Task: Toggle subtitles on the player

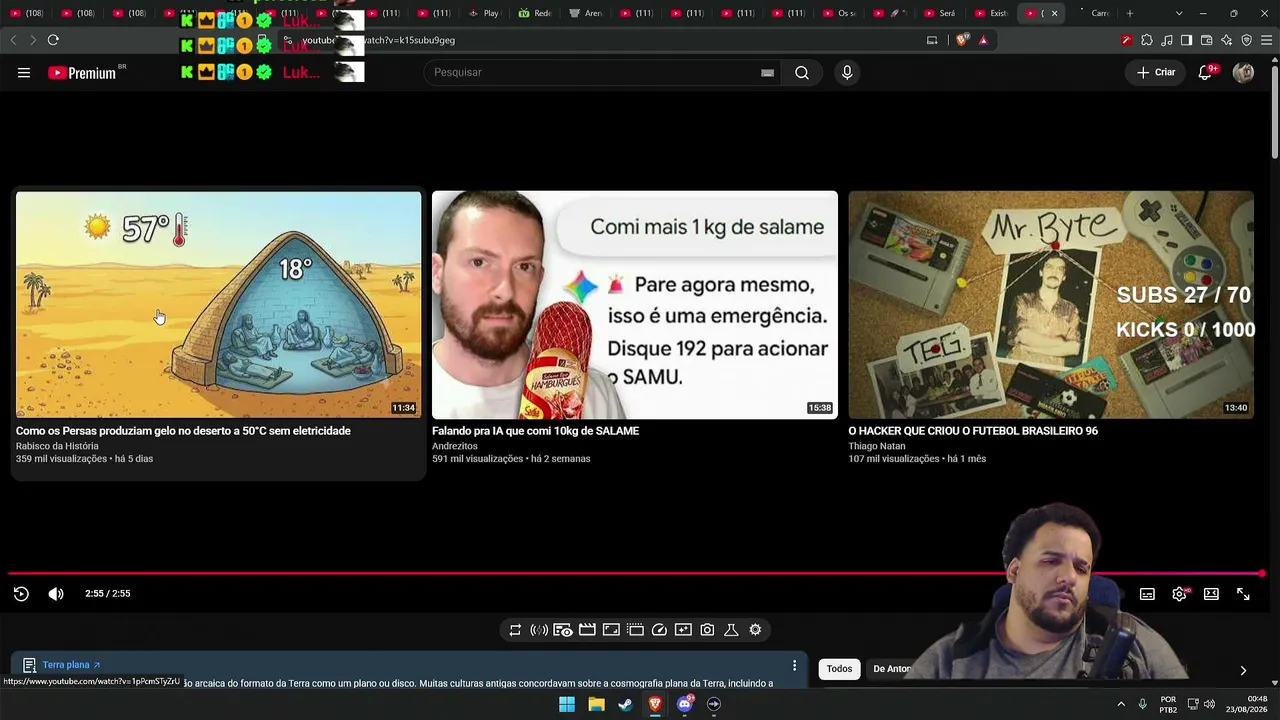Action: pyautogui.click(x=1147, y=594)
